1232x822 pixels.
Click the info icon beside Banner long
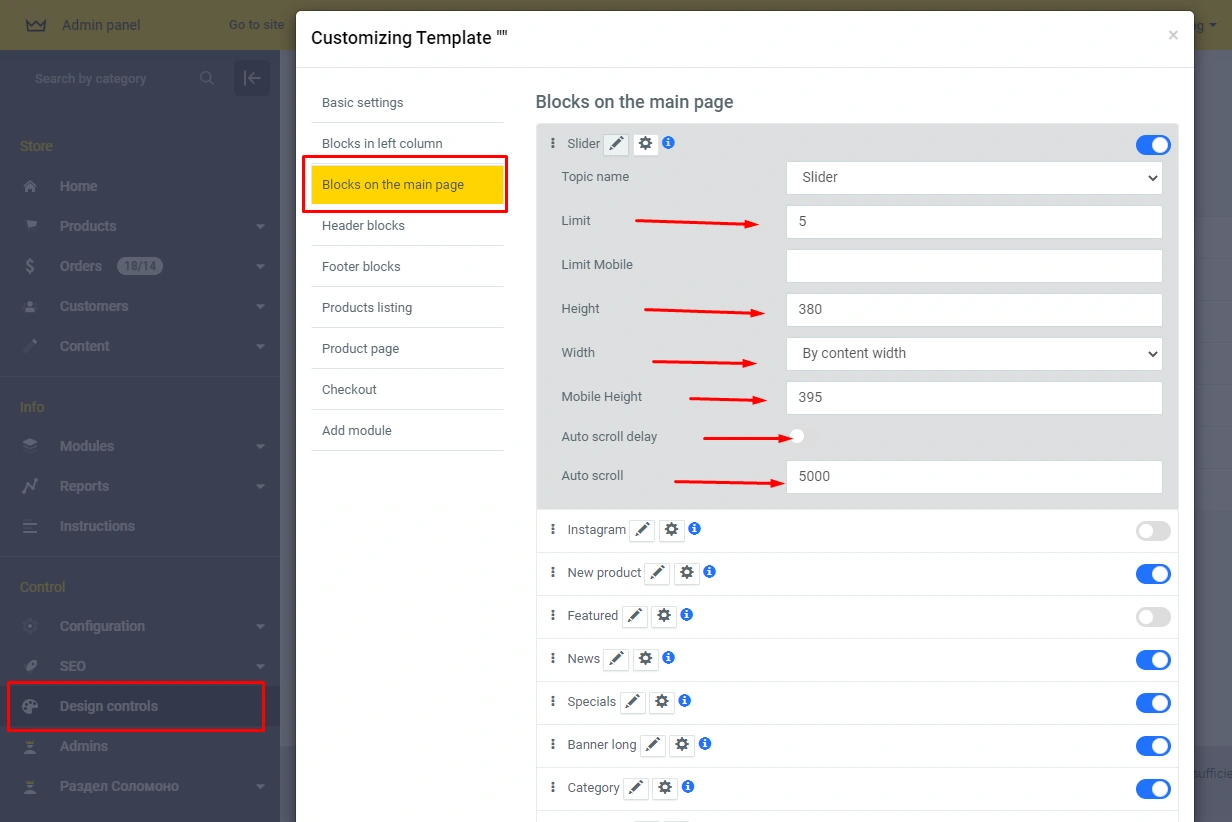[705, 744]
